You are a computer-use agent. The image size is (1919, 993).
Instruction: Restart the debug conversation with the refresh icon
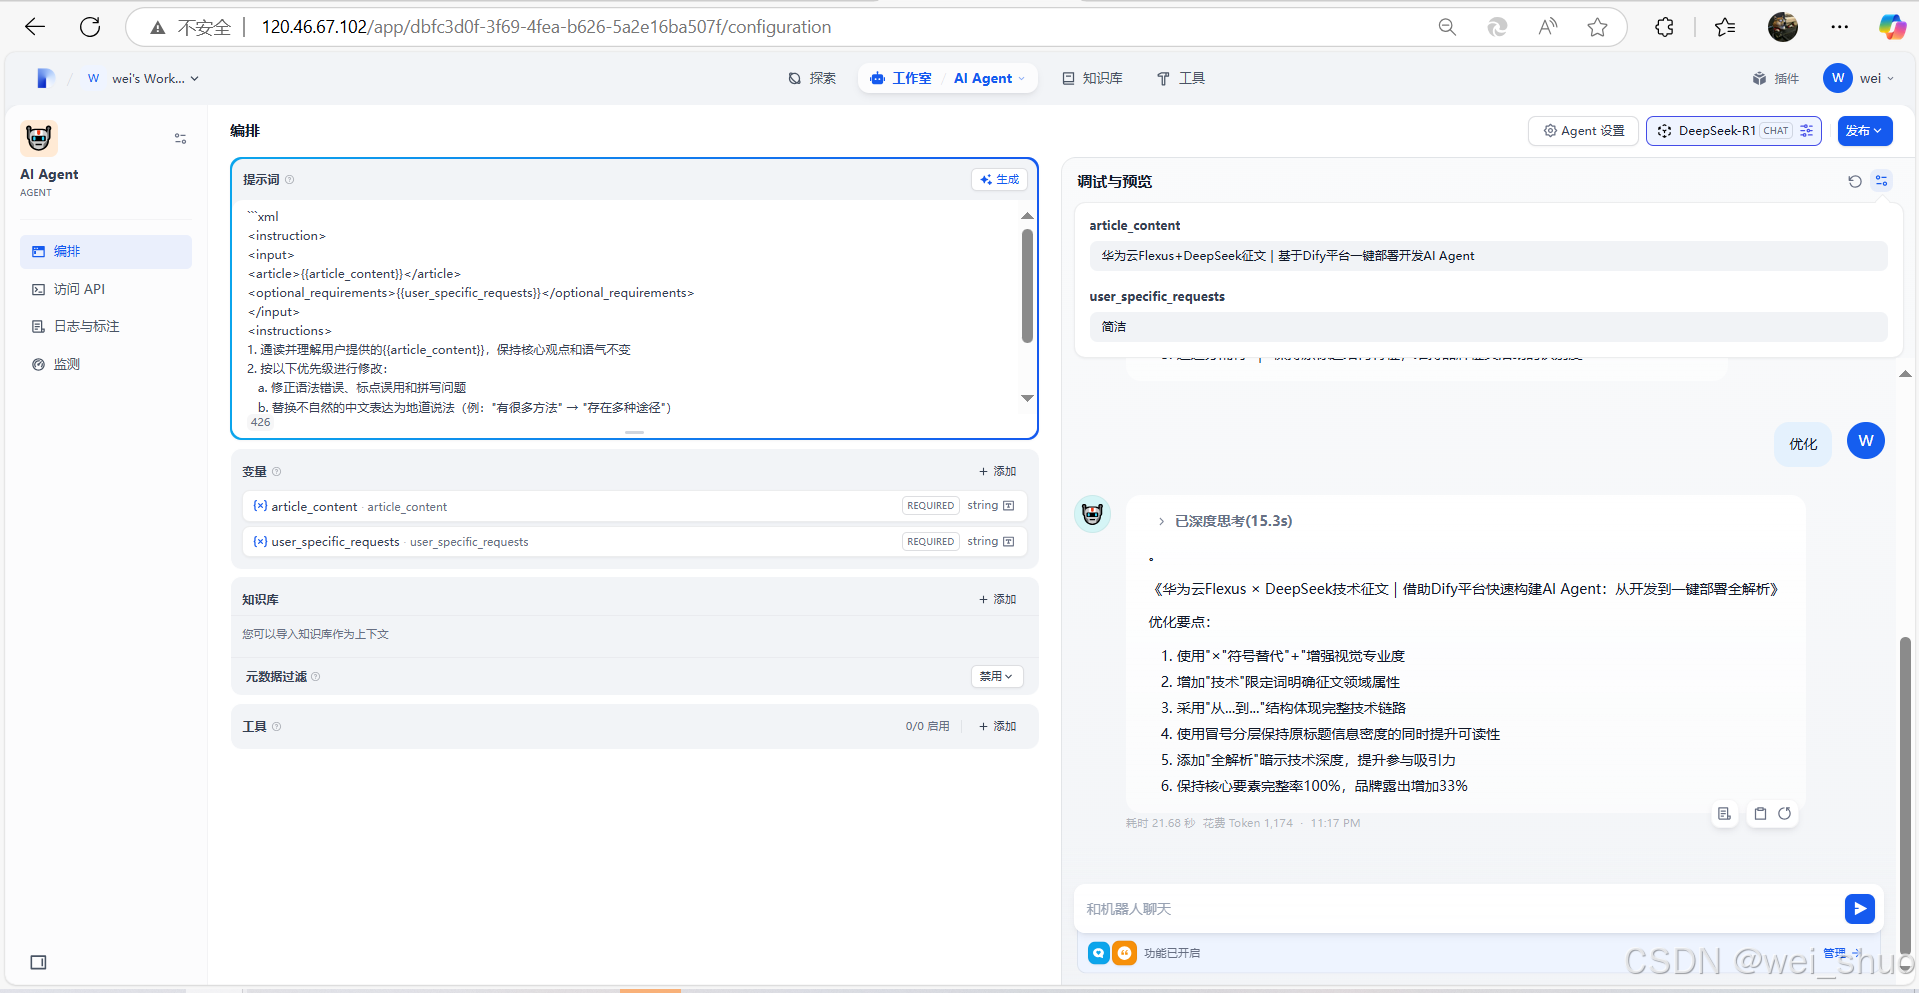click(x=1855, y=181)
